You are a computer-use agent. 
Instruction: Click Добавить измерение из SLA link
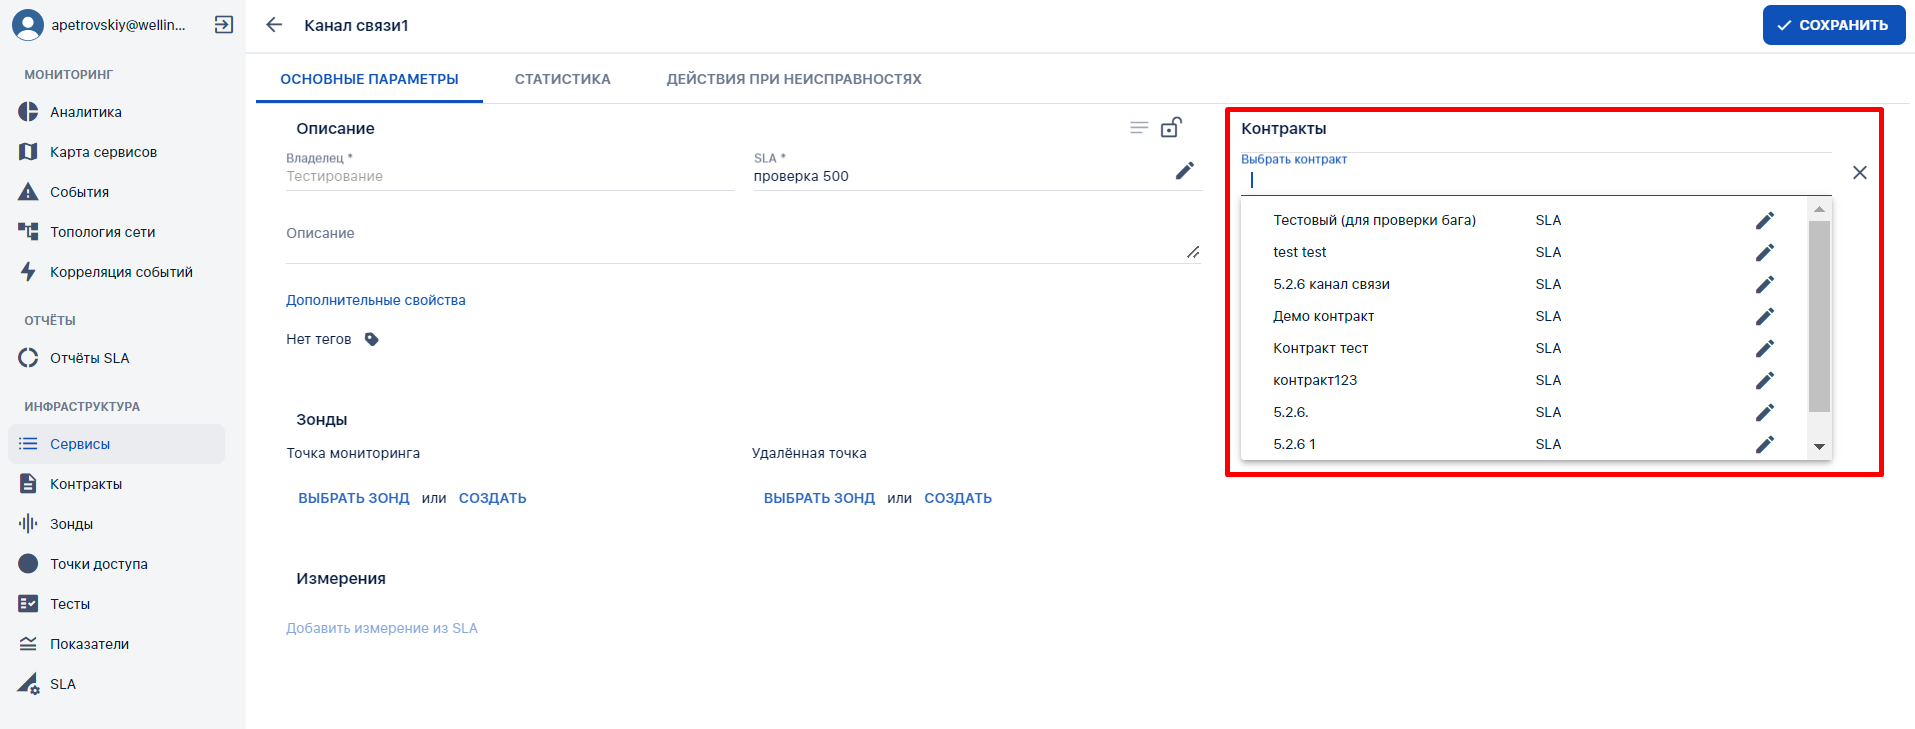[382, 628]
